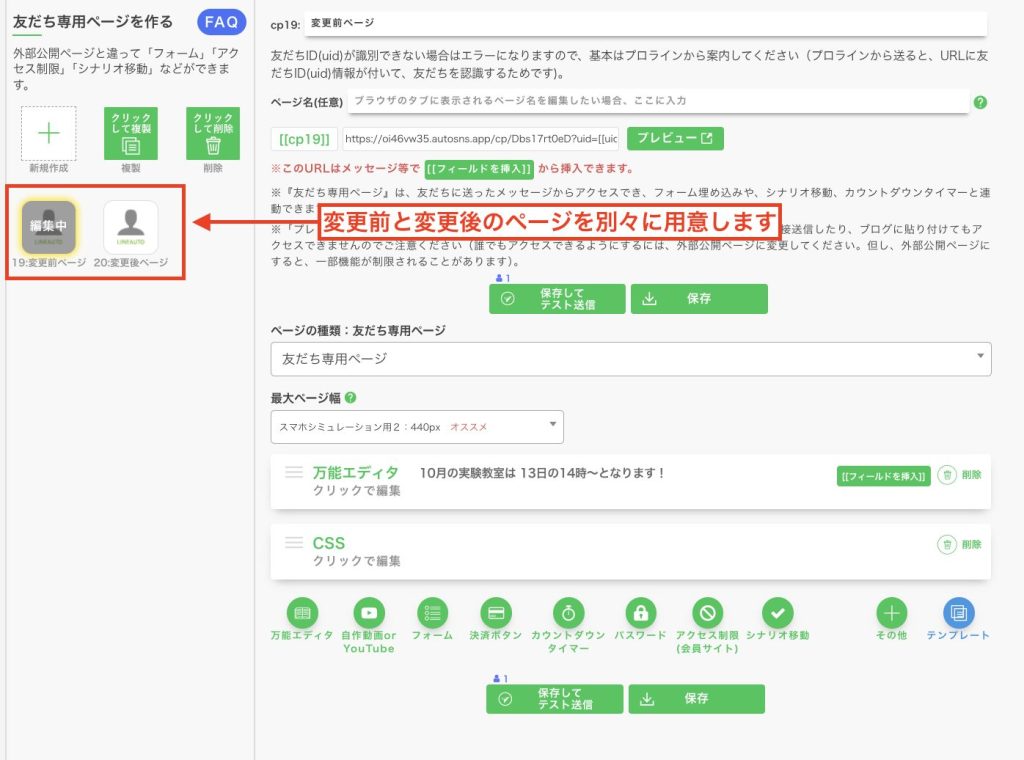Viewport: 1024px width, 760px height.
Task: Add a フォーム element
Action: (x=432, y=612)
